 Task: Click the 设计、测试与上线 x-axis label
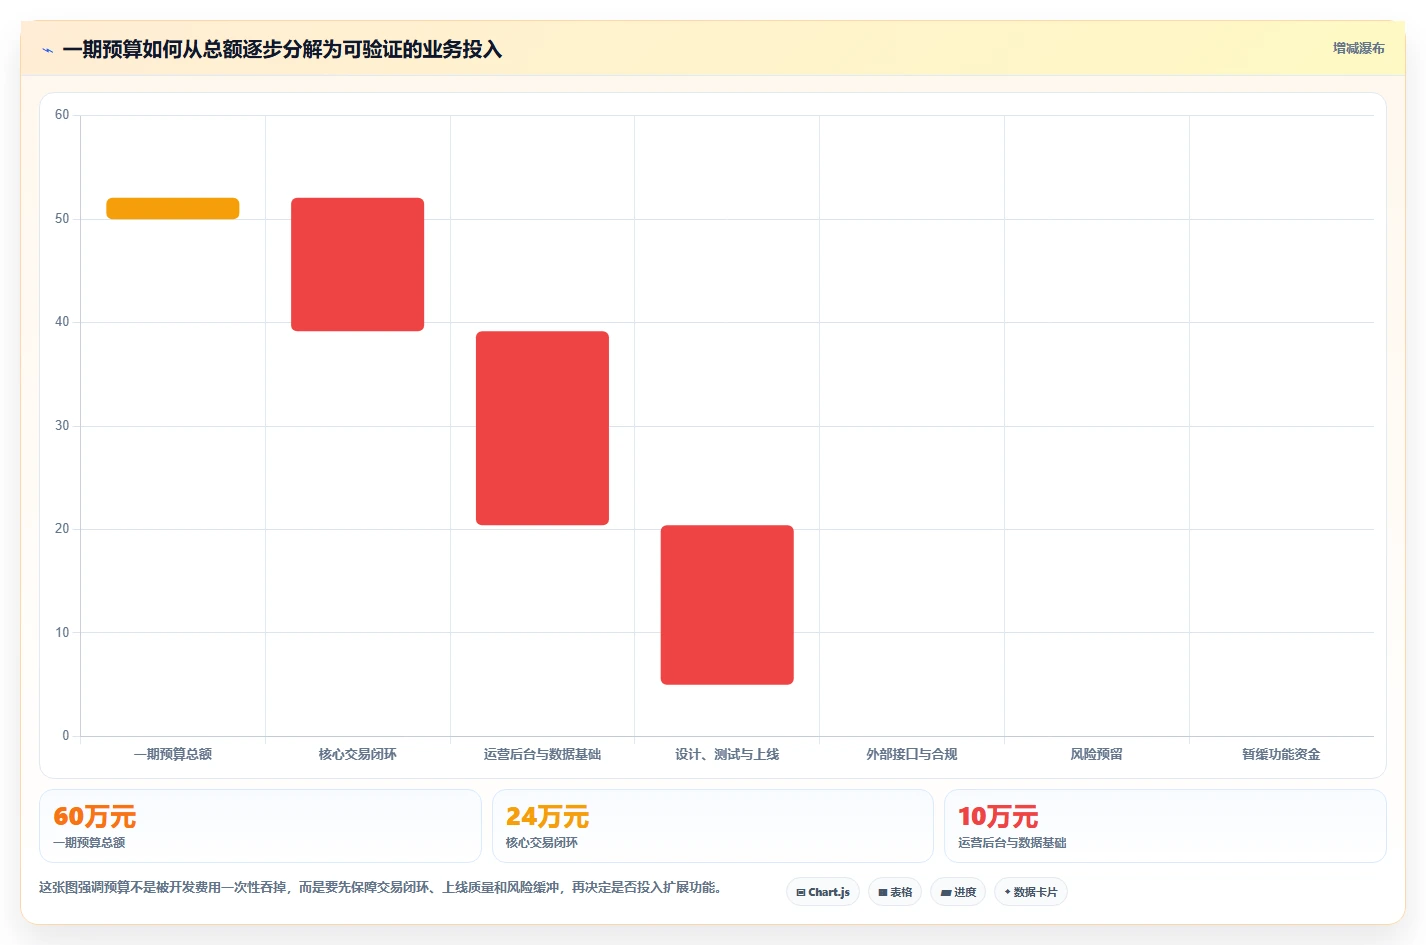click(727, 754)
